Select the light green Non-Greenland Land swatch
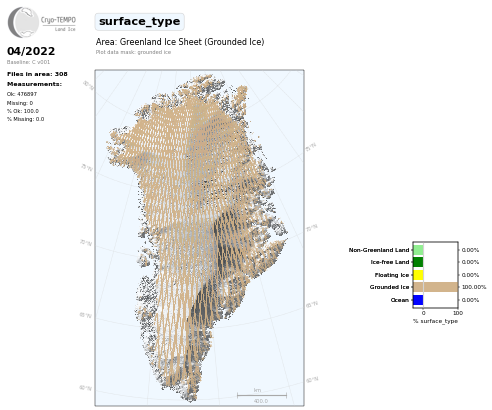Image resolution: width=492 pixels, height=410 pixels. [x=418, y=250]
